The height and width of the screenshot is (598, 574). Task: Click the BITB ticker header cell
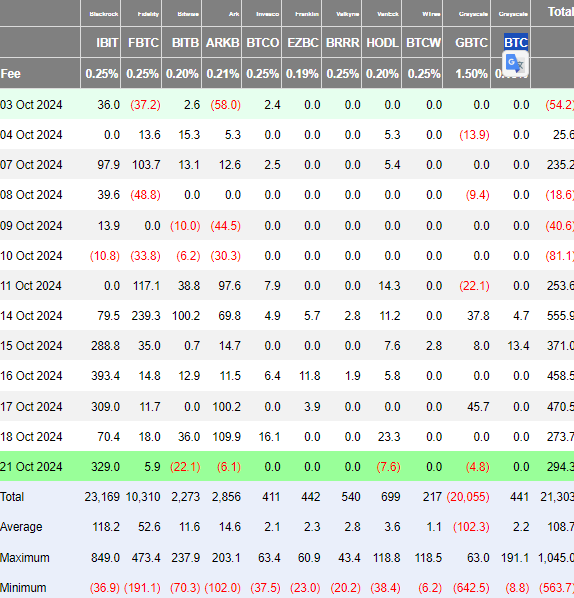(185, 42)
